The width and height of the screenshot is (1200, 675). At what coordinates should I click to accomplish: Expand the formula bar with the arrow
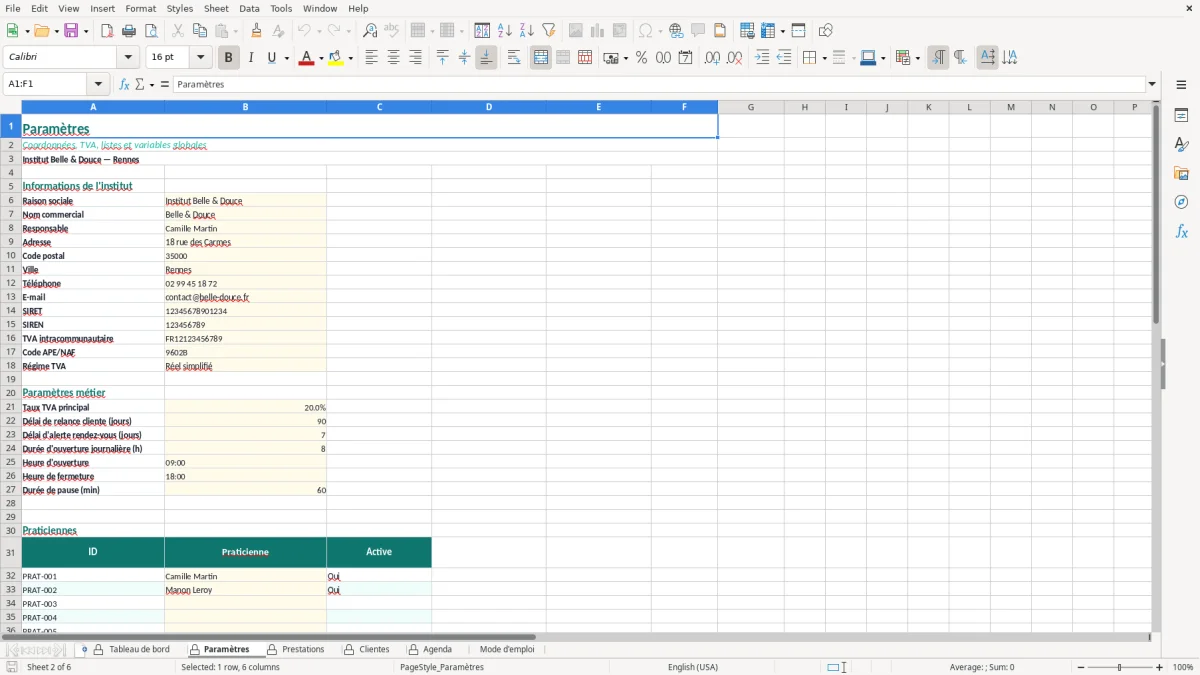[1152, 85]
